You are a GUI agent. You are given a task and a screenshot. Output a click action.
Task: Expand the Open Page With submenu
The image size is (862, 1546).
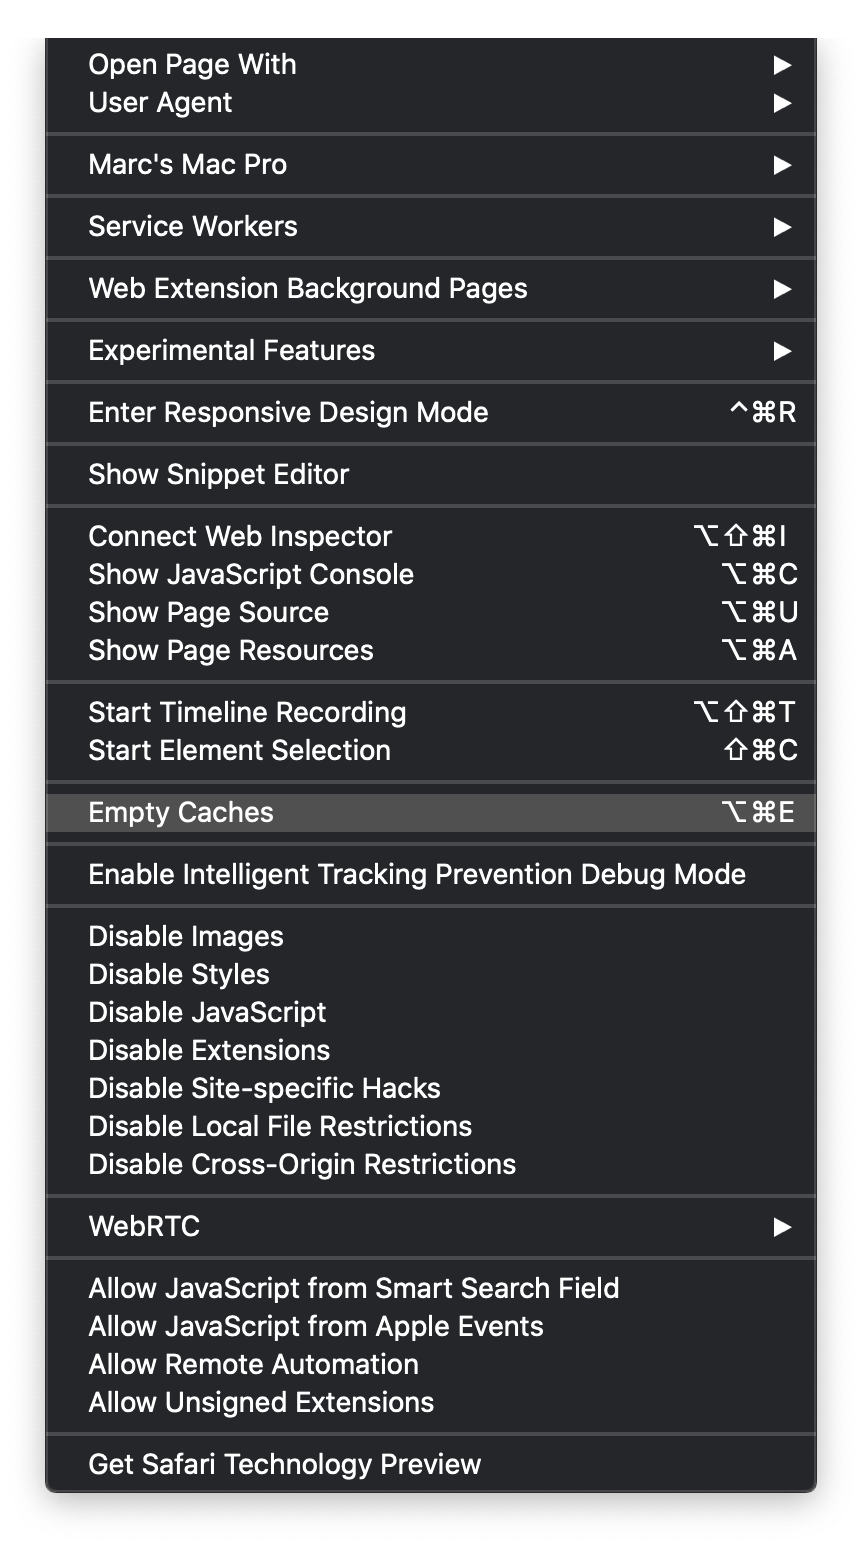coord(192,65)
